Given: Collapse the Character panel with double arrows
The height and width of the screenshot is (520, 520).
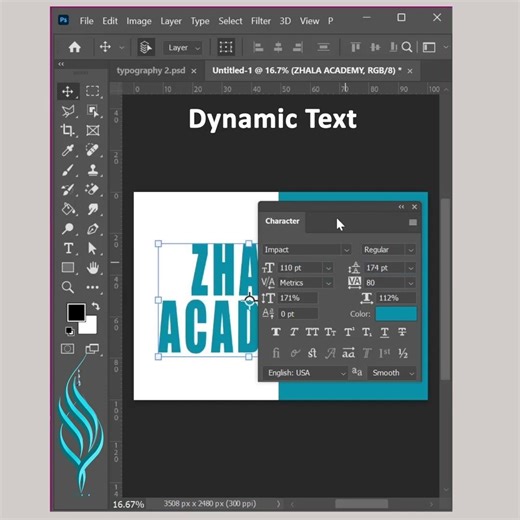Looking at the screenshot, I should 401,207.
